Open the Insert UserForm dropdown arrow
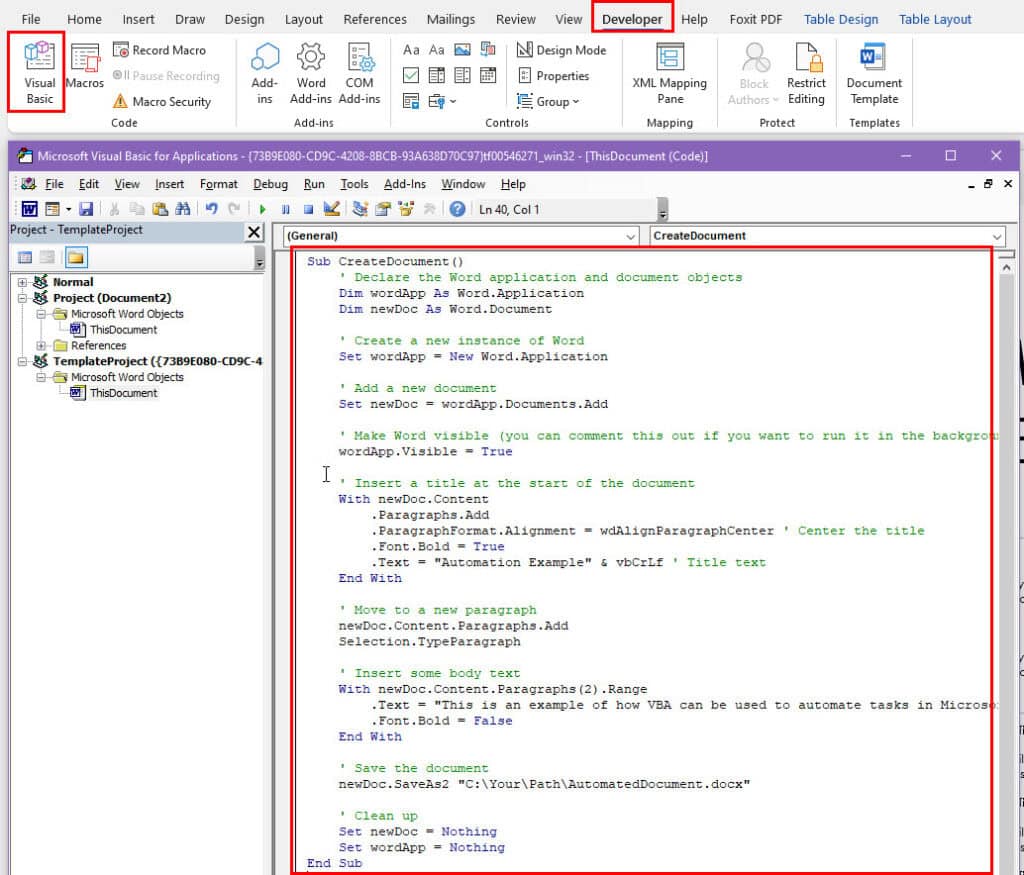Viewport: 1024px width, 875px height. click(68, 209)
